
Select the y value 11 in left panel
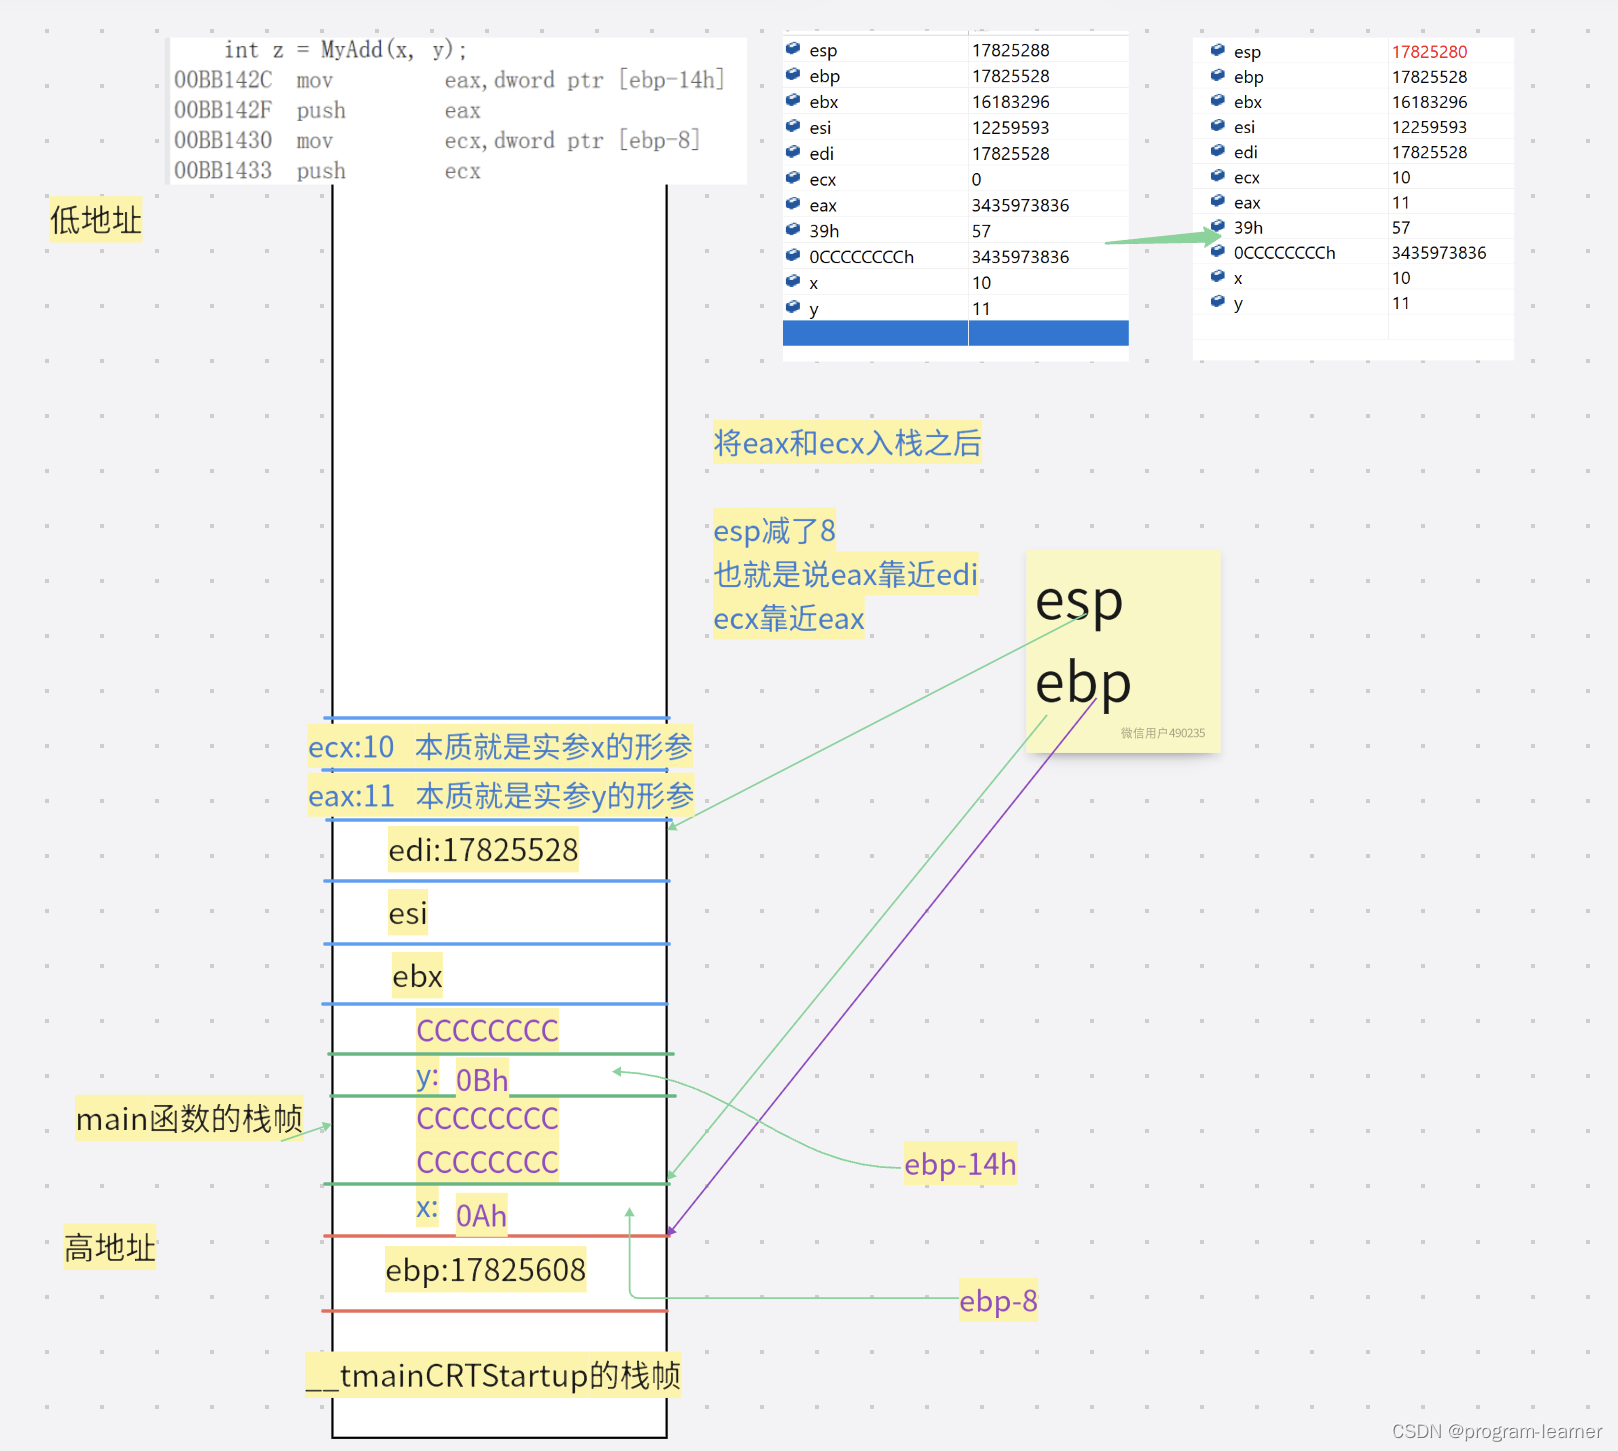[x=981, y=309]
